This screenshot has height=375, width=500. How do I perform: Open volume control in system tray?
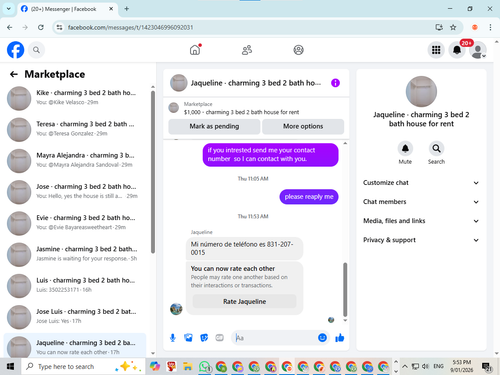[425, 366]
